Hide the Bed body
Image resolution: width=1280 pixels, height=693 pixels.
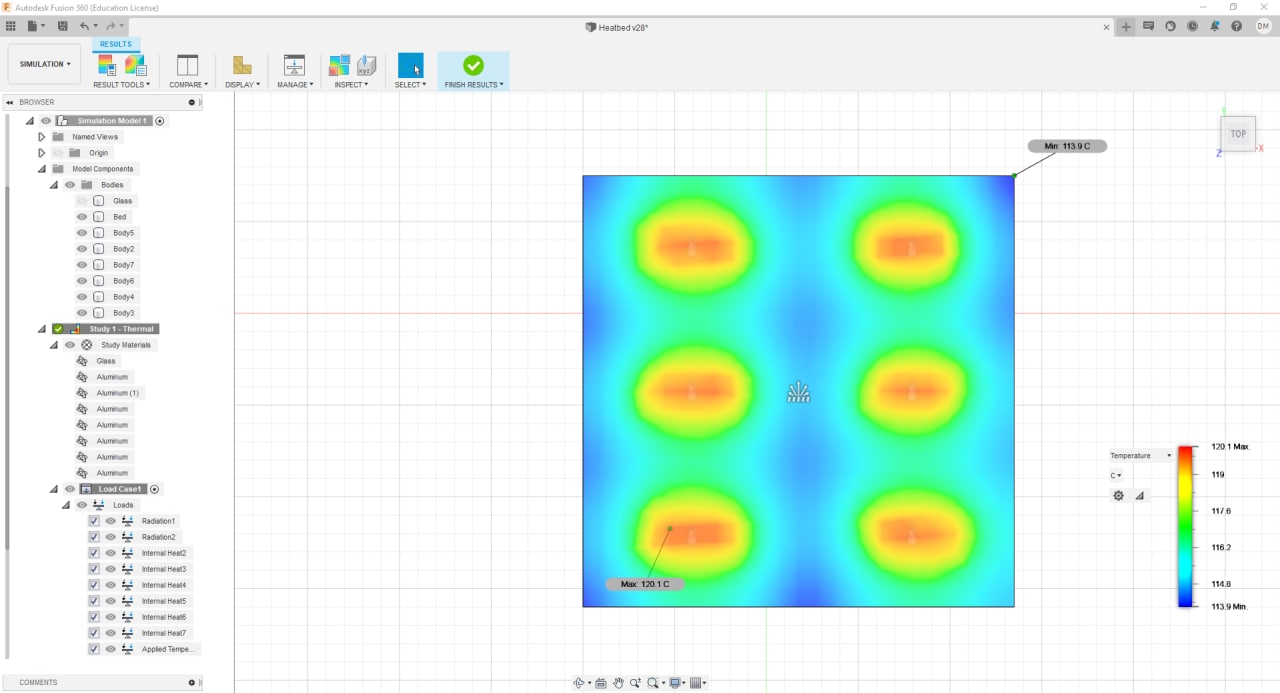[x=82, y=217]
